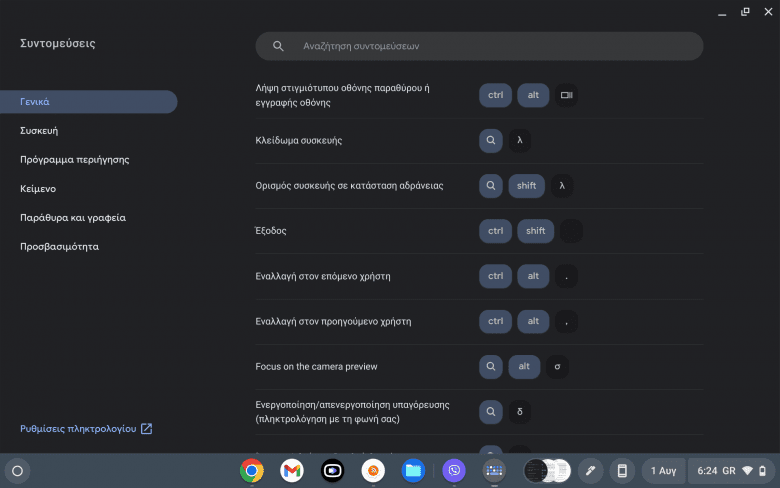Open the Κείμενο category

38,189
